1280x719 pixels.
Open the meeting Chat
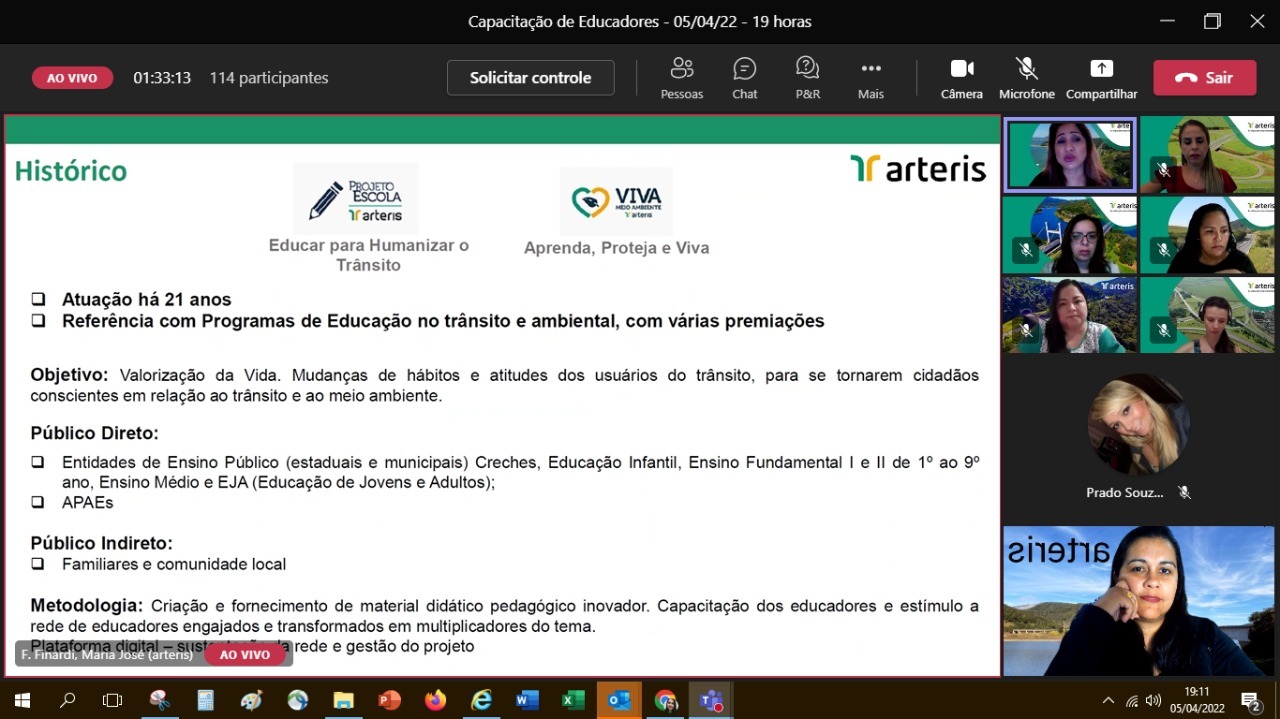(744, 78)
